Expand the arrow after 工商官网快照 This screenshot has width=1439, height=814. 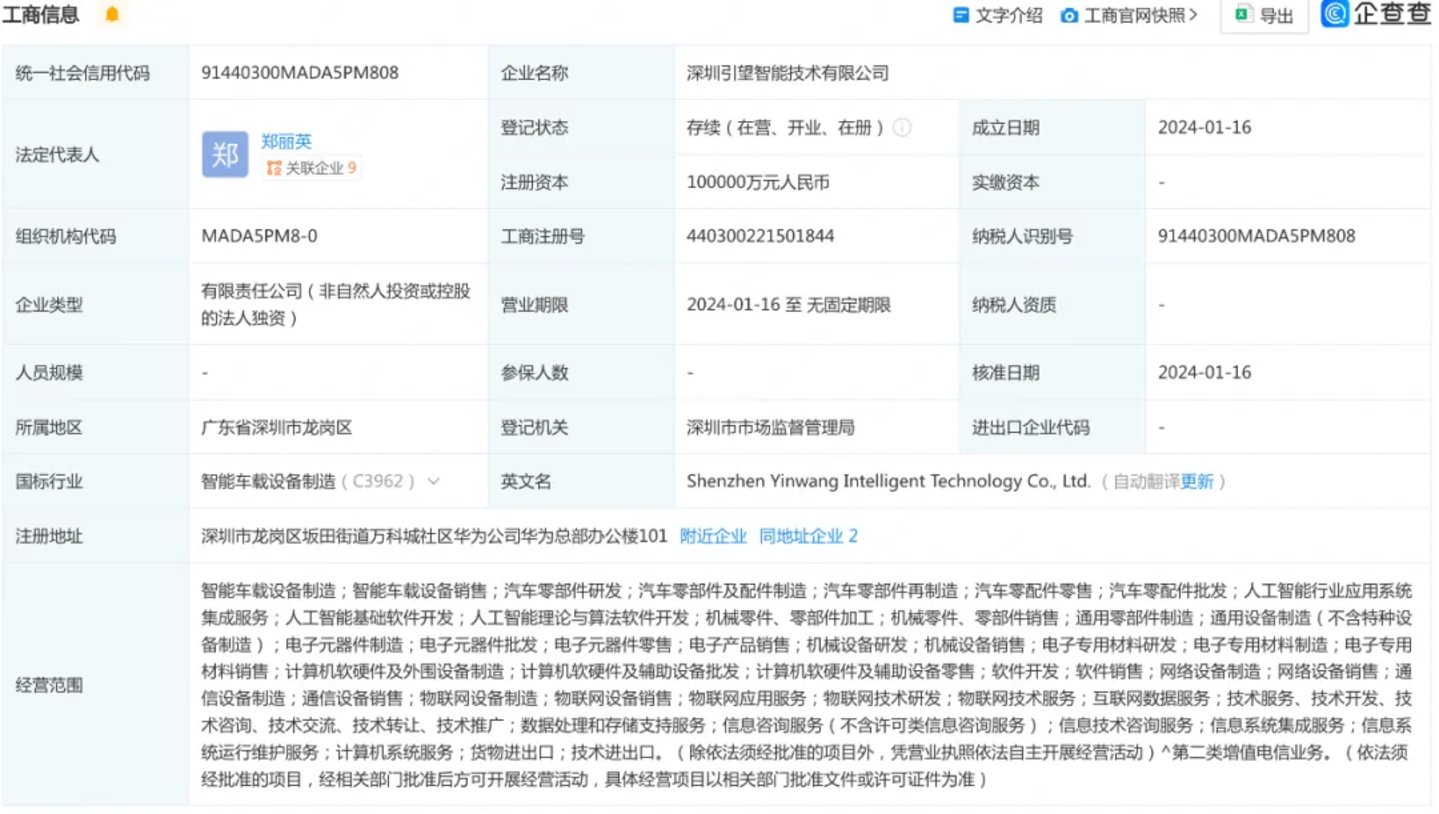point(1194,15)
